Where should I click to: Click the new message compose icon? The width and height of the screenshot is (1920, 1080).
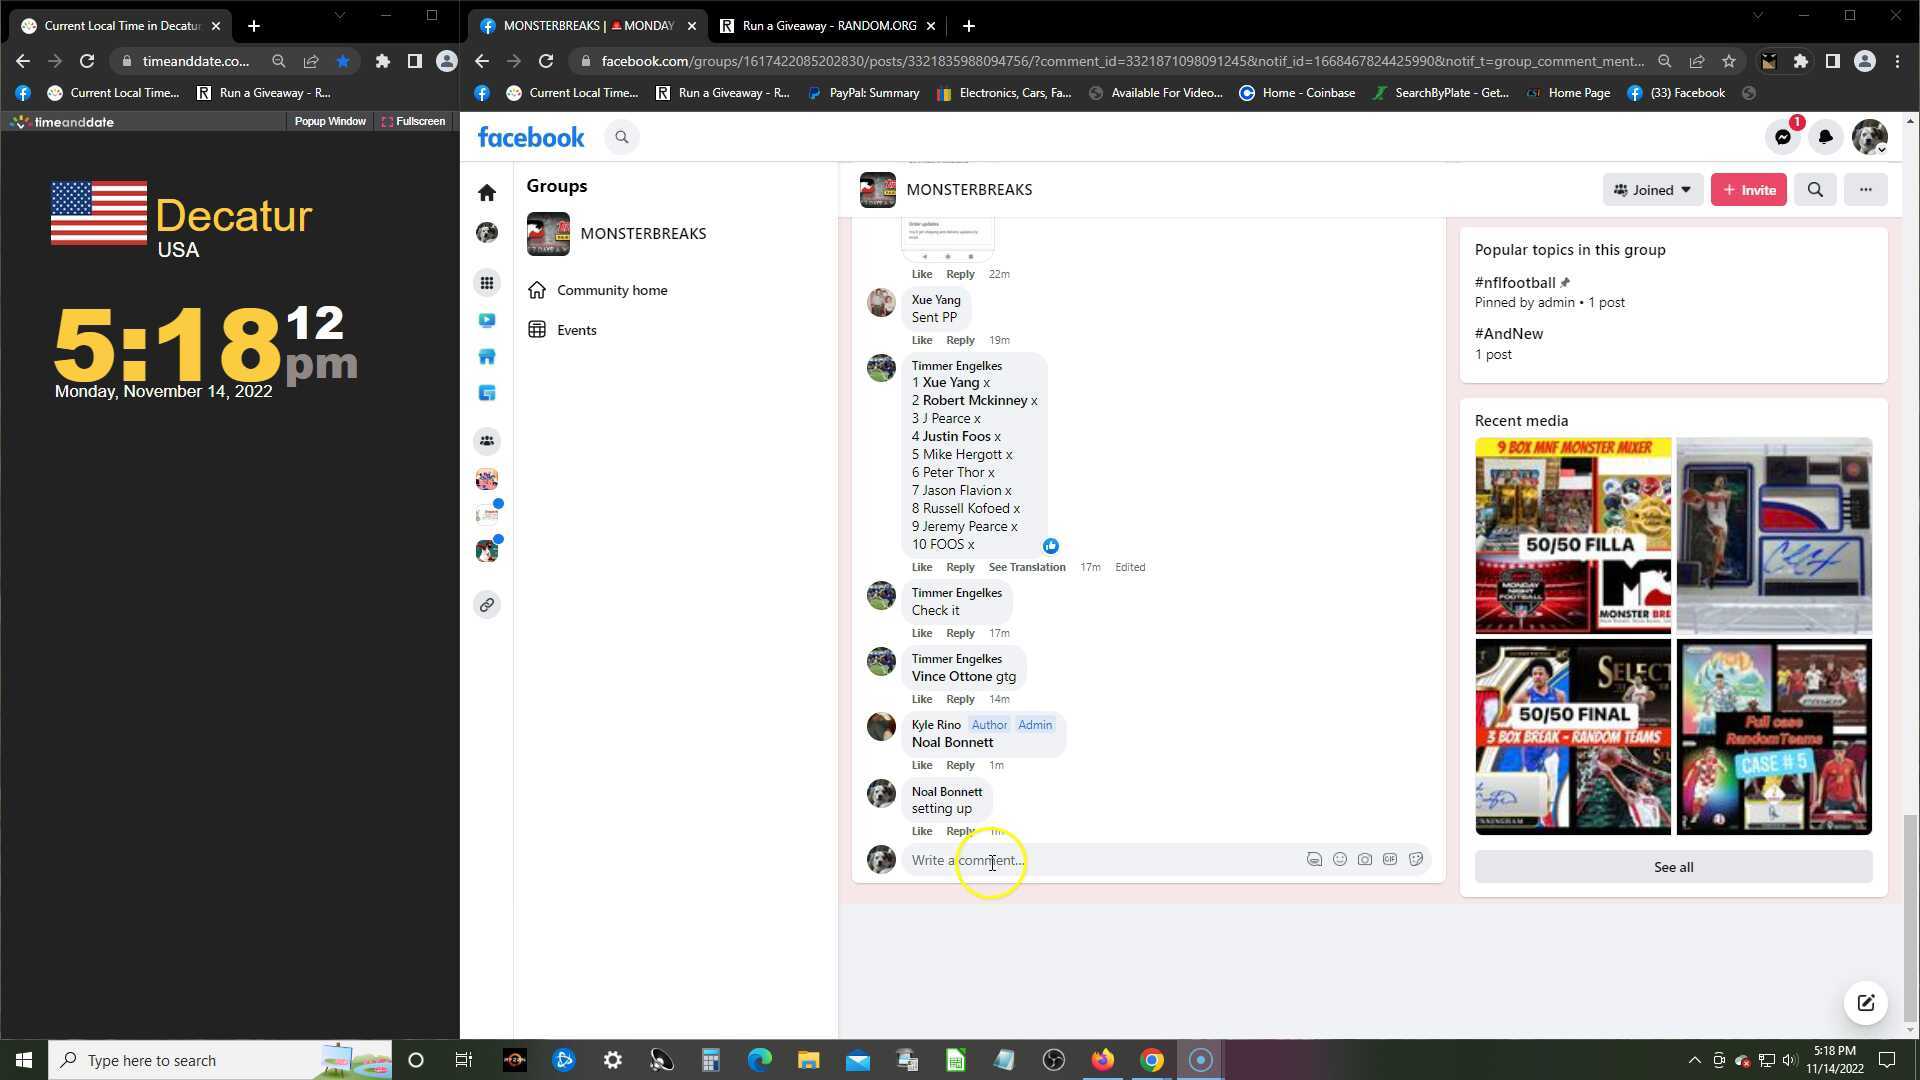click(1865, 1003)
